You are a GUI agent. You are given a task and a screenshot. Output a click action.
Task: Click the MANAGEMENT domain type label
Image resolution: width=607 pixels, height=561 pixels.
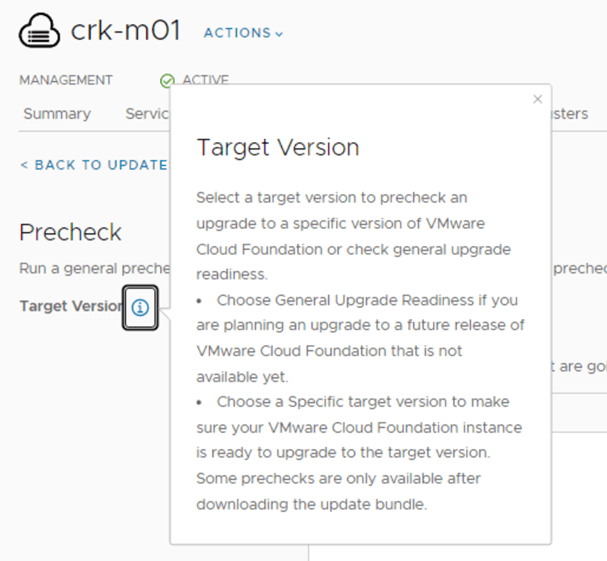(x=66, y=80)
